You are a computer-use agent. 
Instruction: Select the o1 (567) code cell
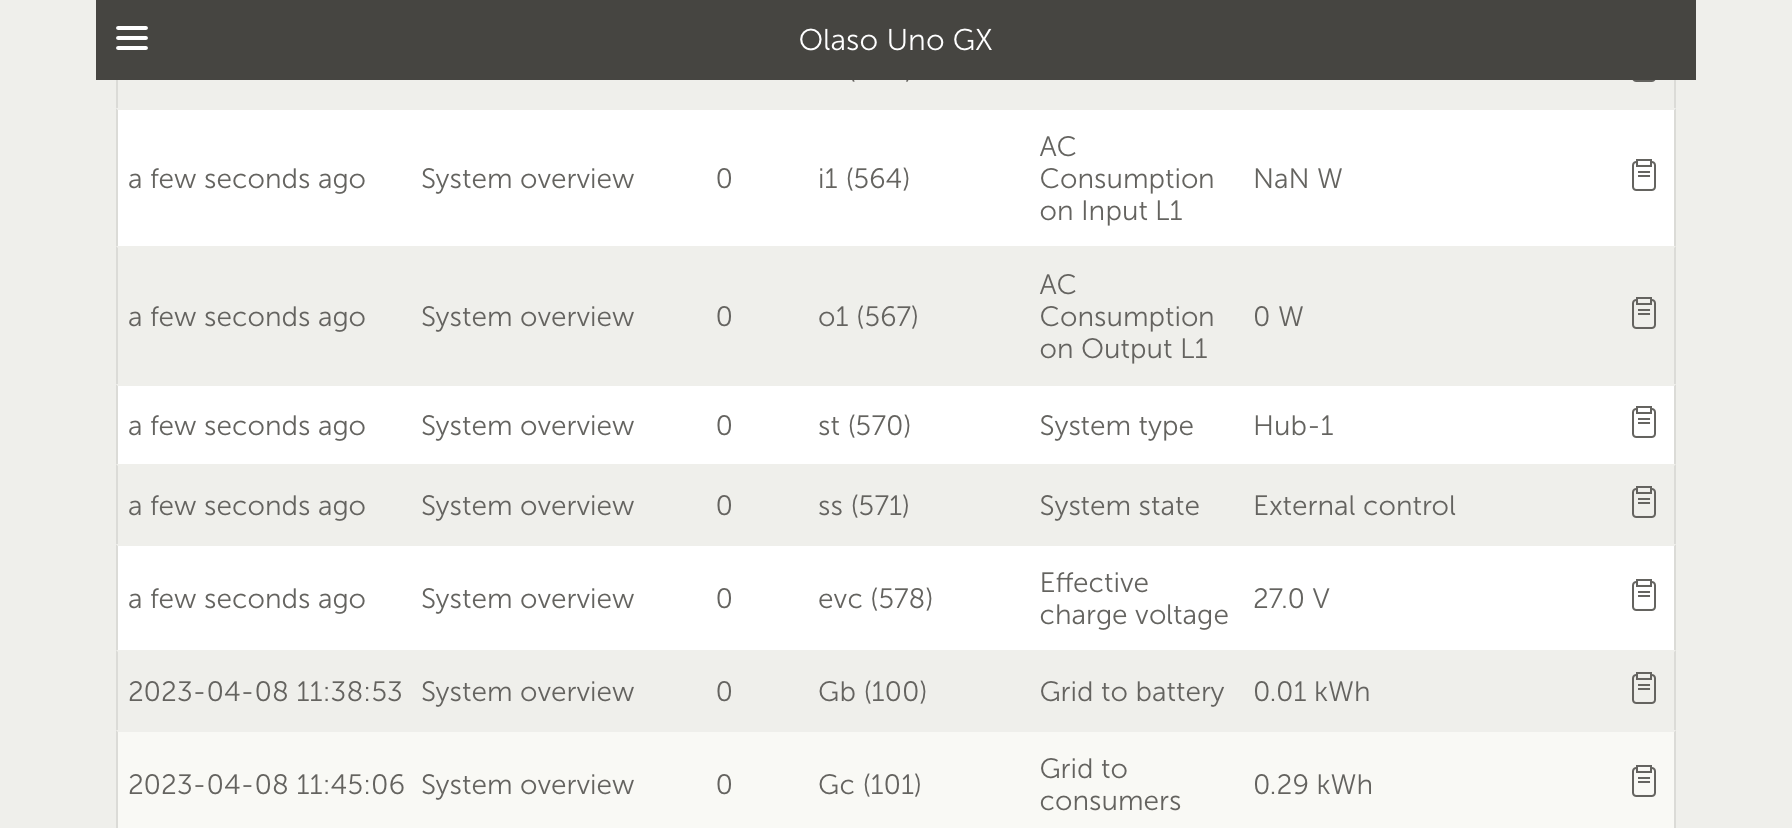[868, 317]
